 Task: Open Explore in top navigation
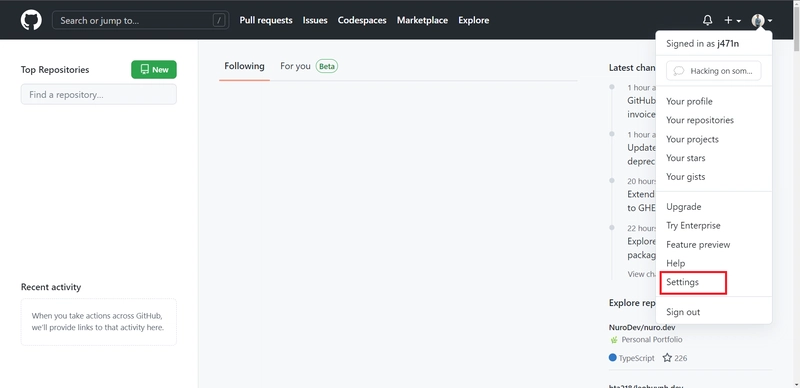pyautogui.click(x=473, y=20)
